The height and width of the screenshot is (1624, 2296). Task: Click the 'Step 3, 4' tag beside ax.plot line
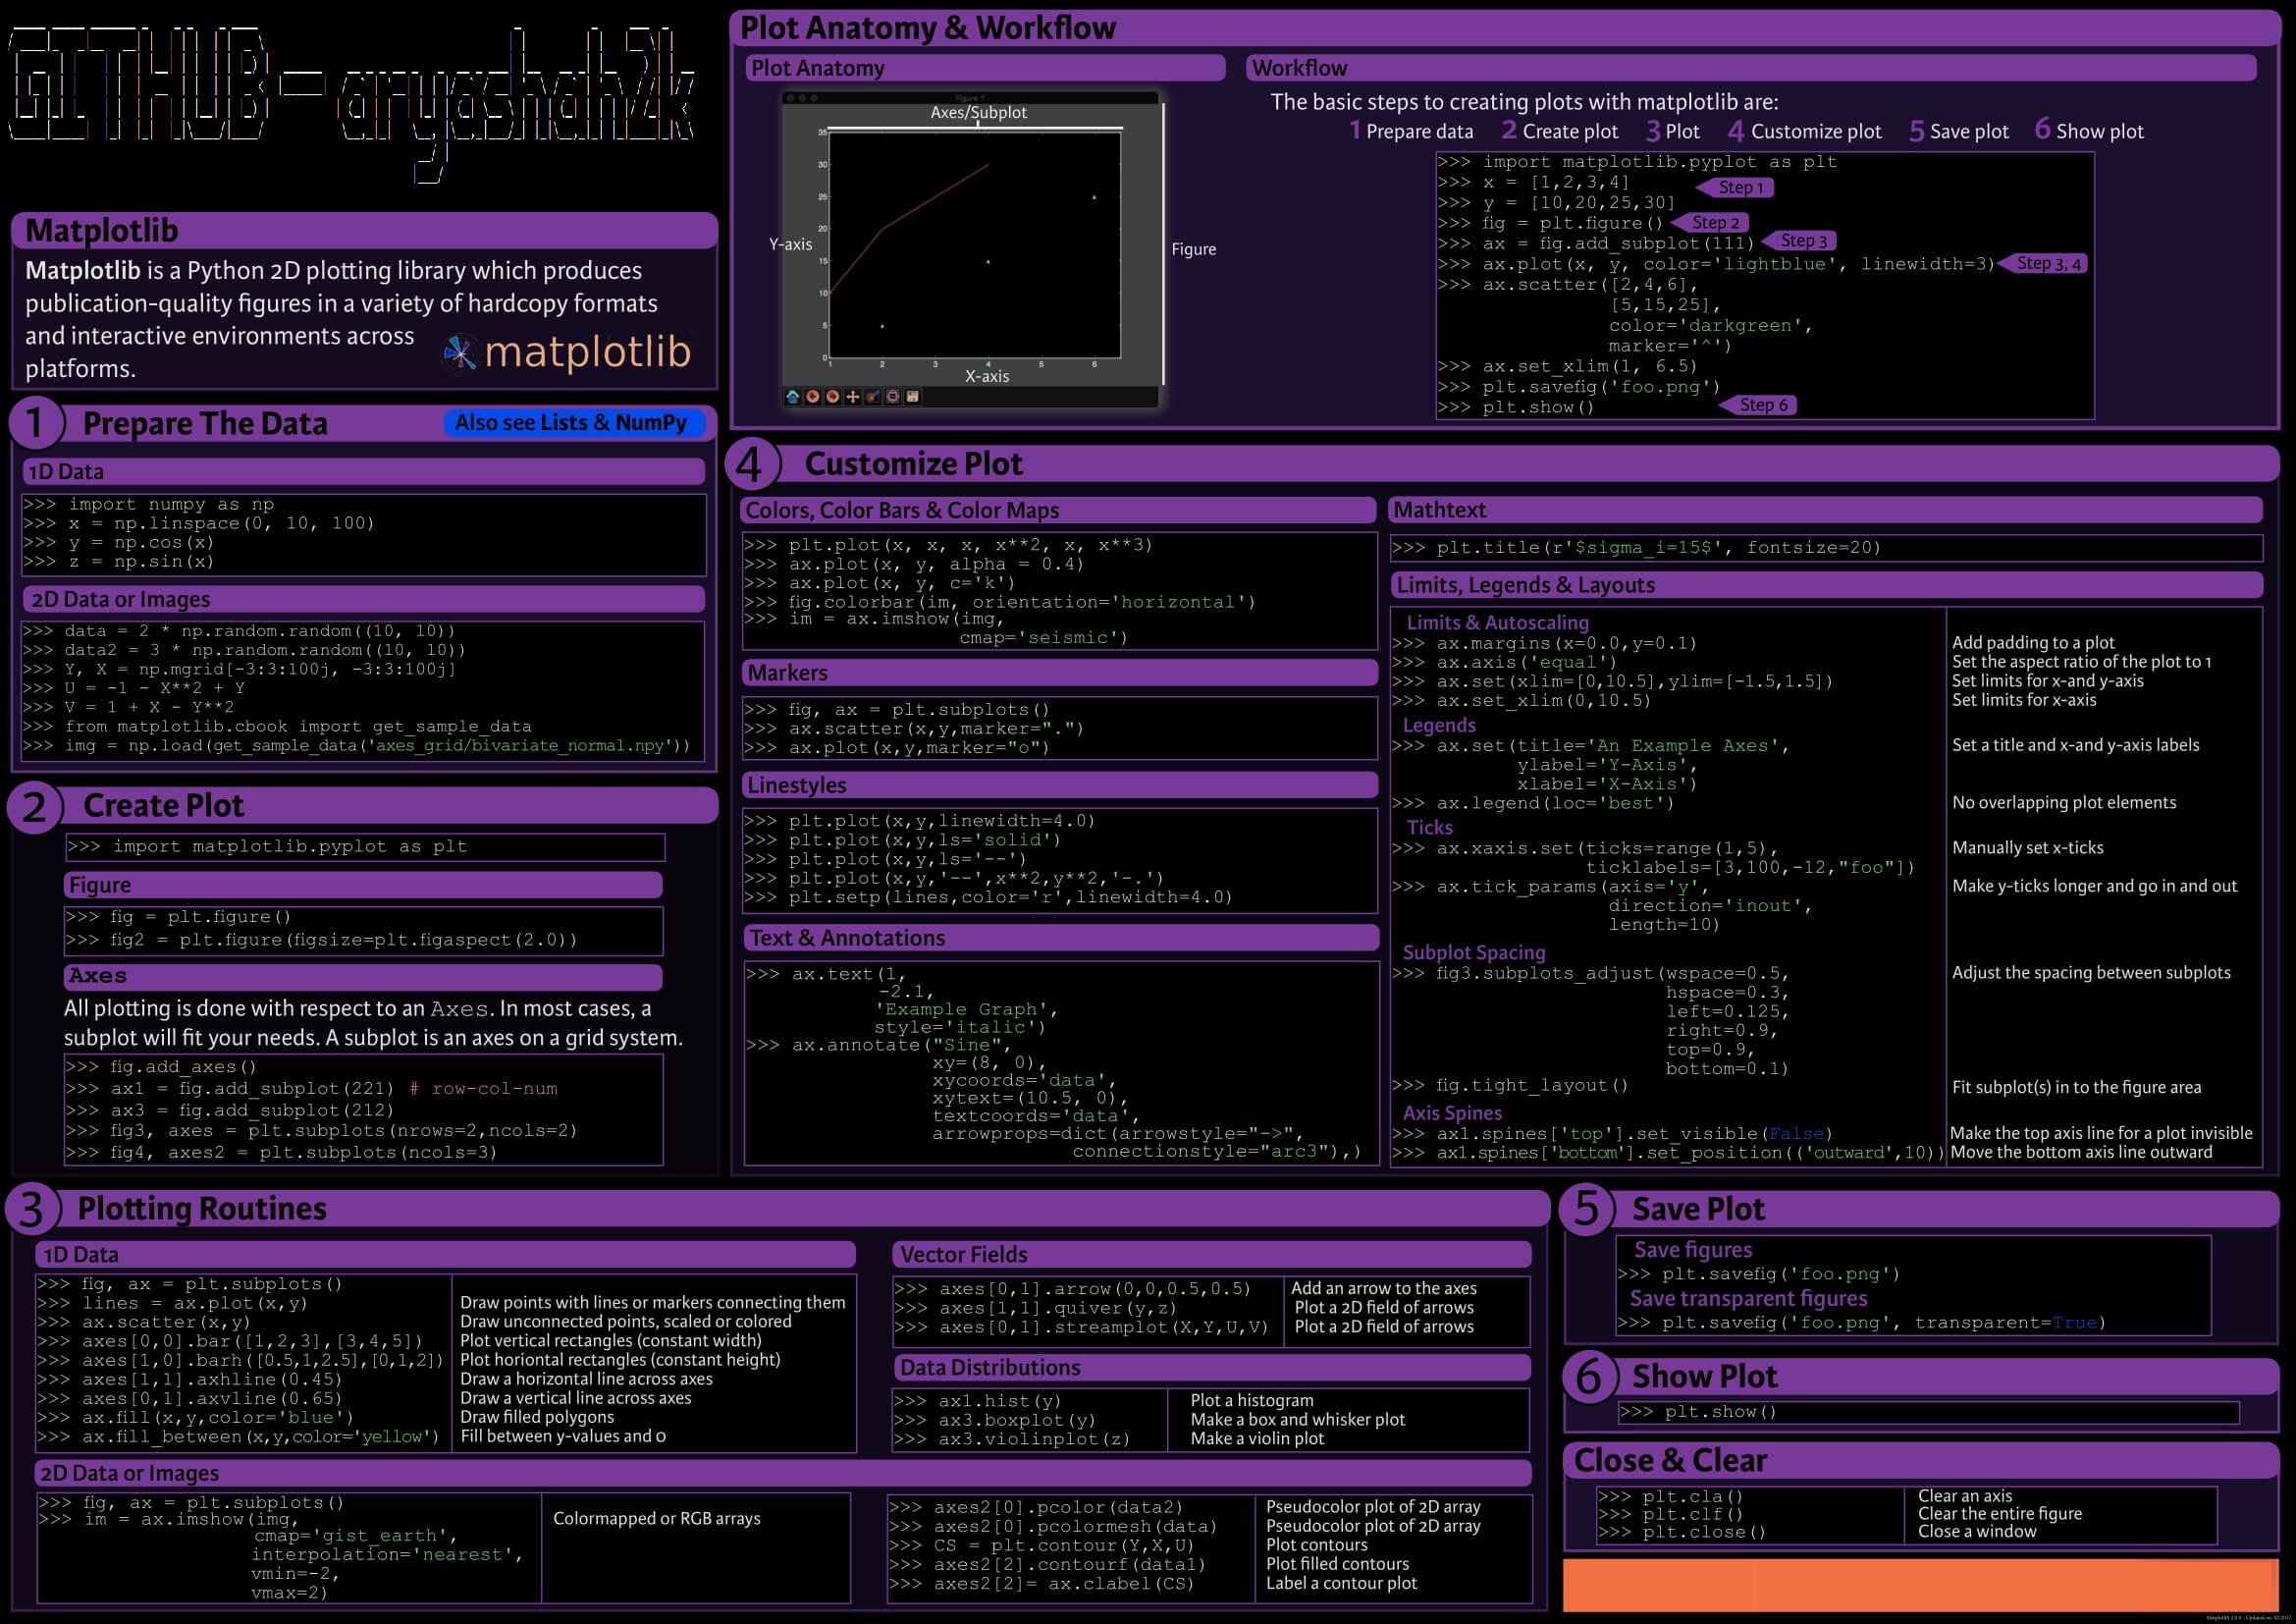(2042, 264)
